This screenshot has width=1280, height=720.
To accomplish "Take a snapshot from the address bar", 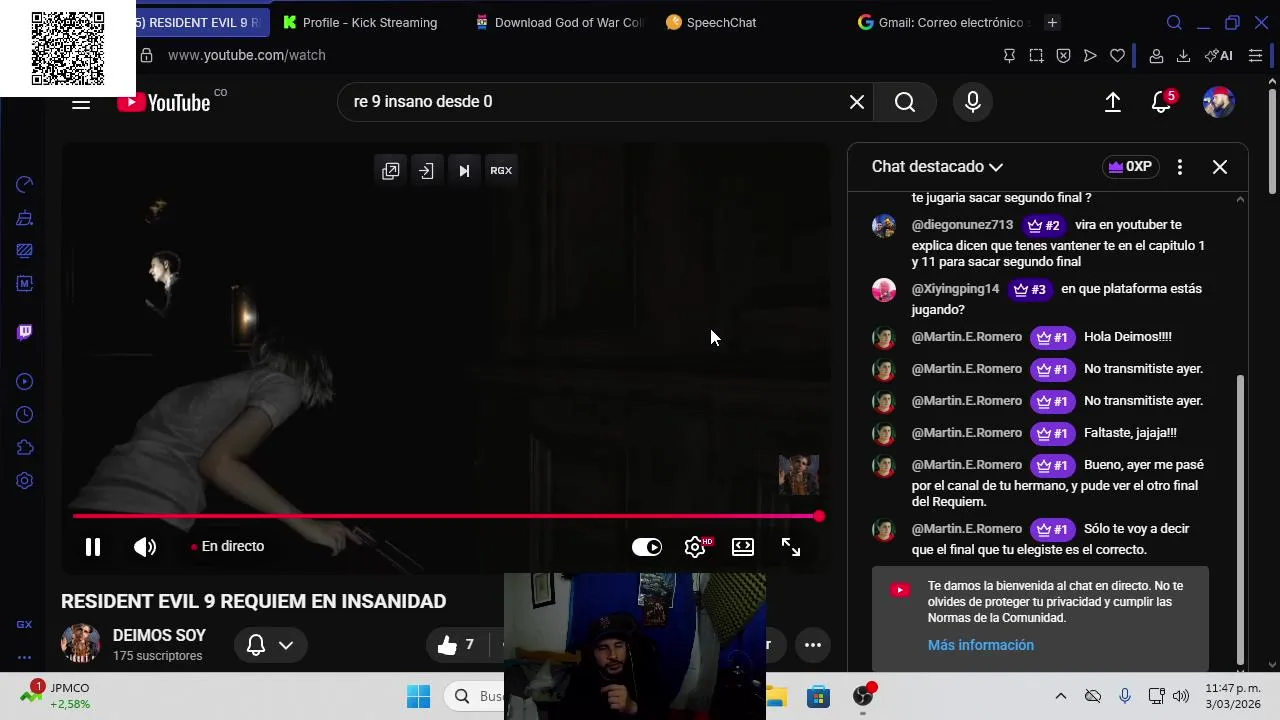I will click(x=1036, y=56).
